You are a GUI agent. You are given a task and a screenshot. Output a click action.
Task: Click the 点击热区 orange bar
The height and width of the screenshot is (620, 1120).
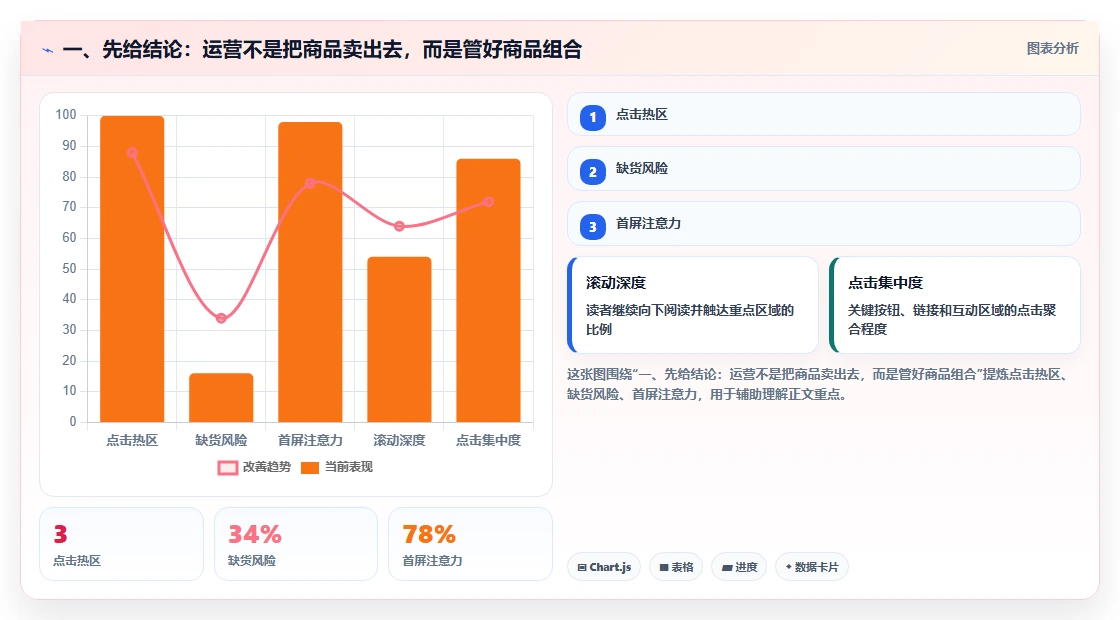coord(132,269)
